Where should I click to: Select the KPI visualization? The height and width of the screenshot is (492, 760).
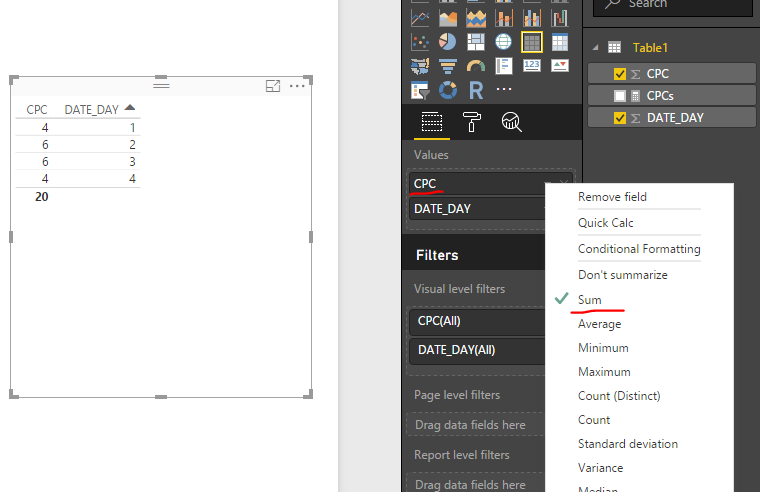click(560, 65)
